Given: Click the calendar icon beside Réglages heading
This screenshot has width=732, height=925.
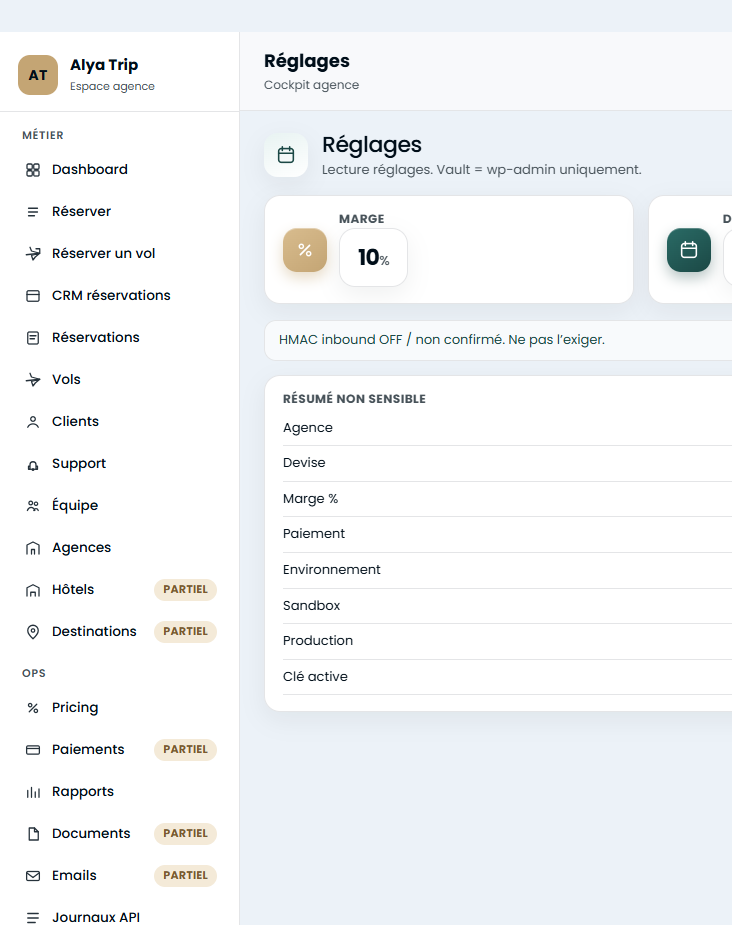Looking at the screenshot, I should (286, 155).
